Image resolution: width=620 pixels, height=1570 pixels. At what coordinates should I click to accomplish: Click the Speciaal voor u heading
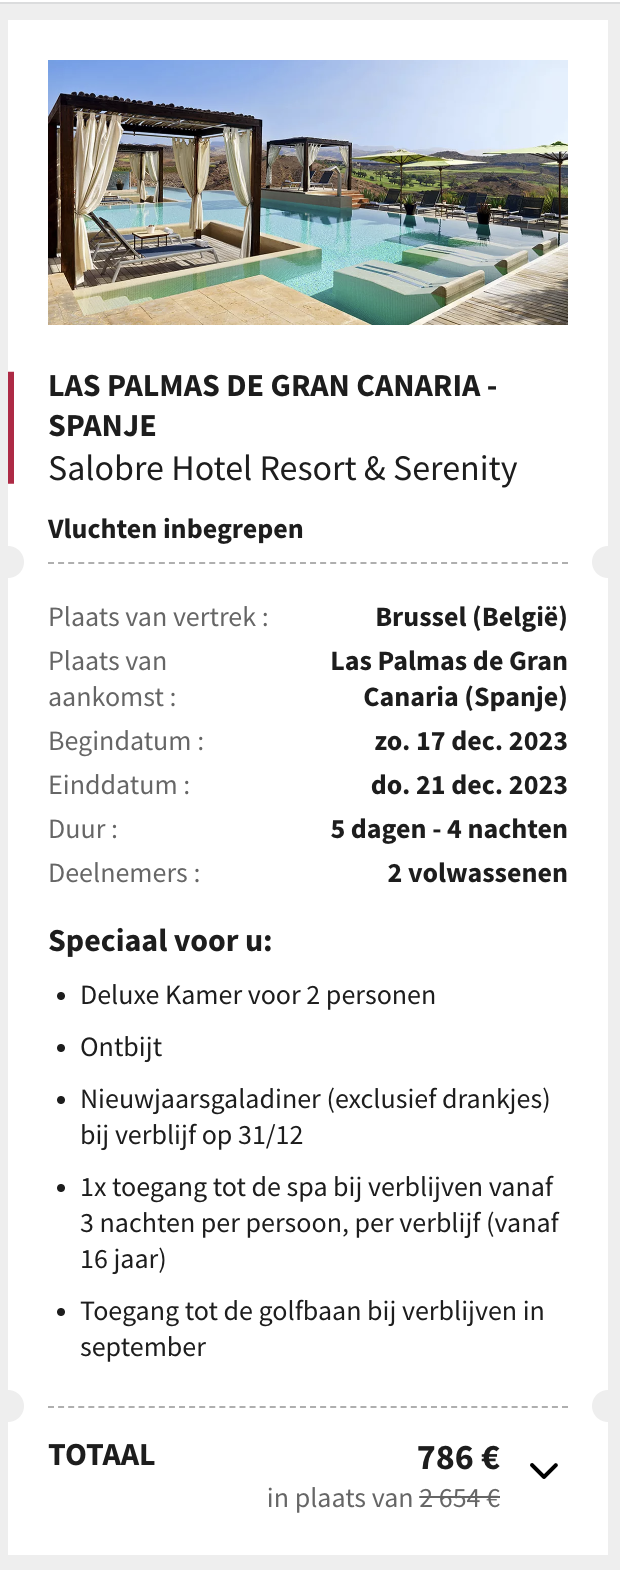pos(160,941)
